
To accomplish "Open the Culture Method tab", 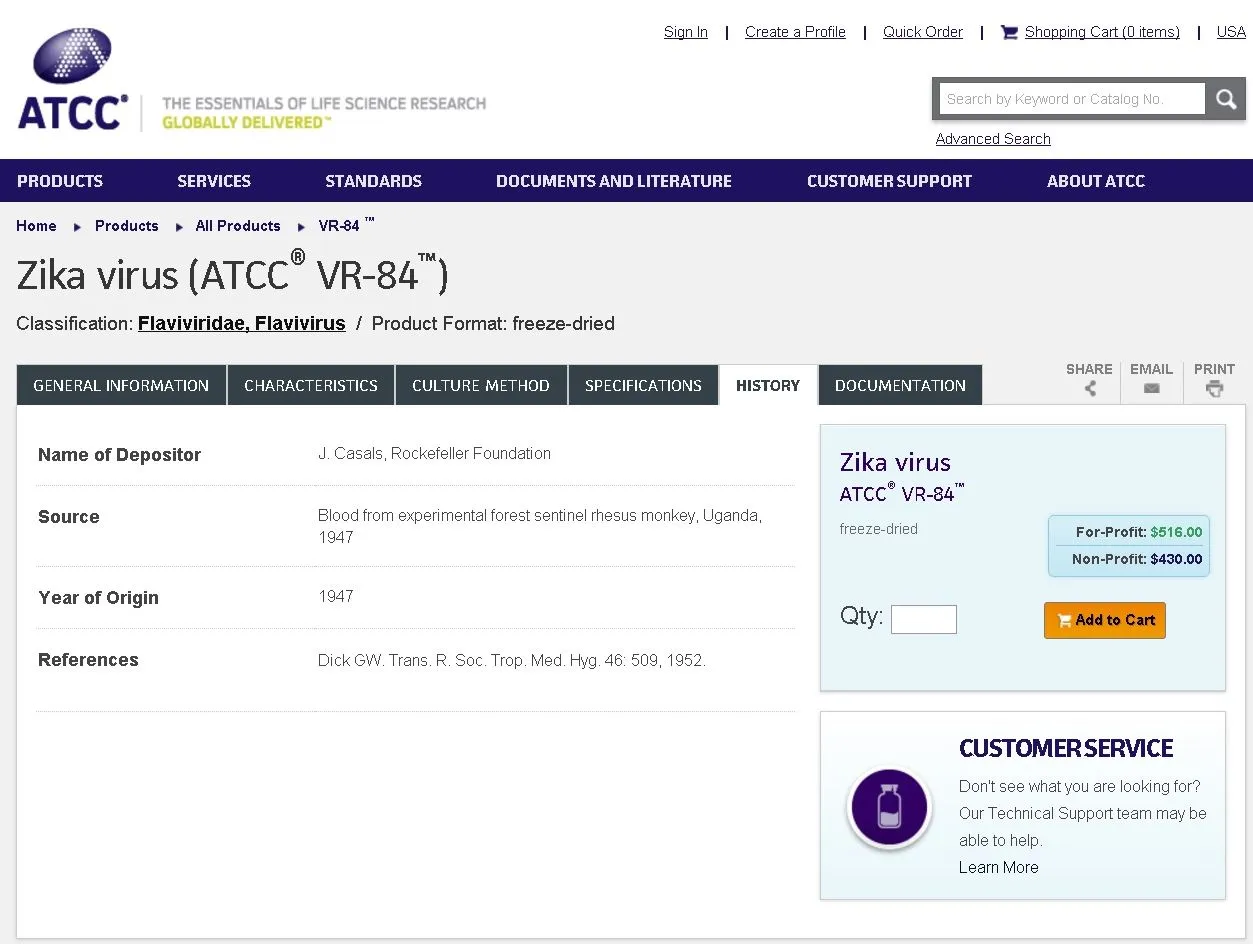I will (x=481, y=385).
